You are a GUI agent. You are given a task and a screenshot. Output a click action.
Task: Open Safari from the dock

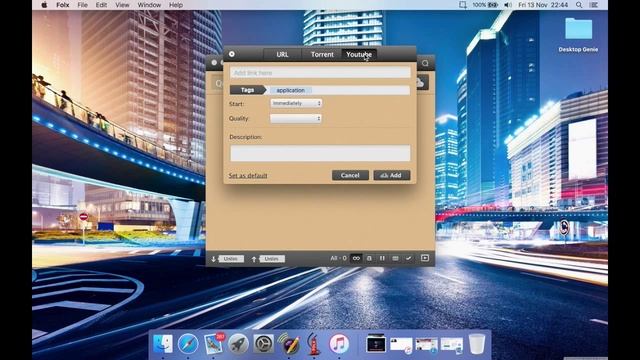188,344
